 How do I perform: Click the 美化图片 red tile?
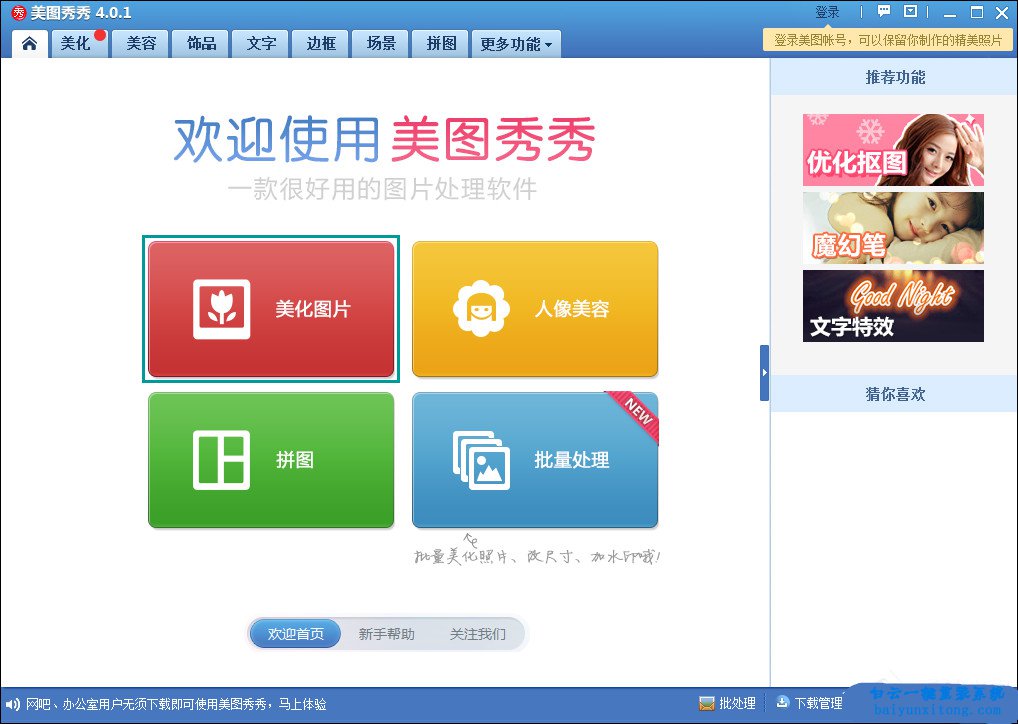coord(271,309)
